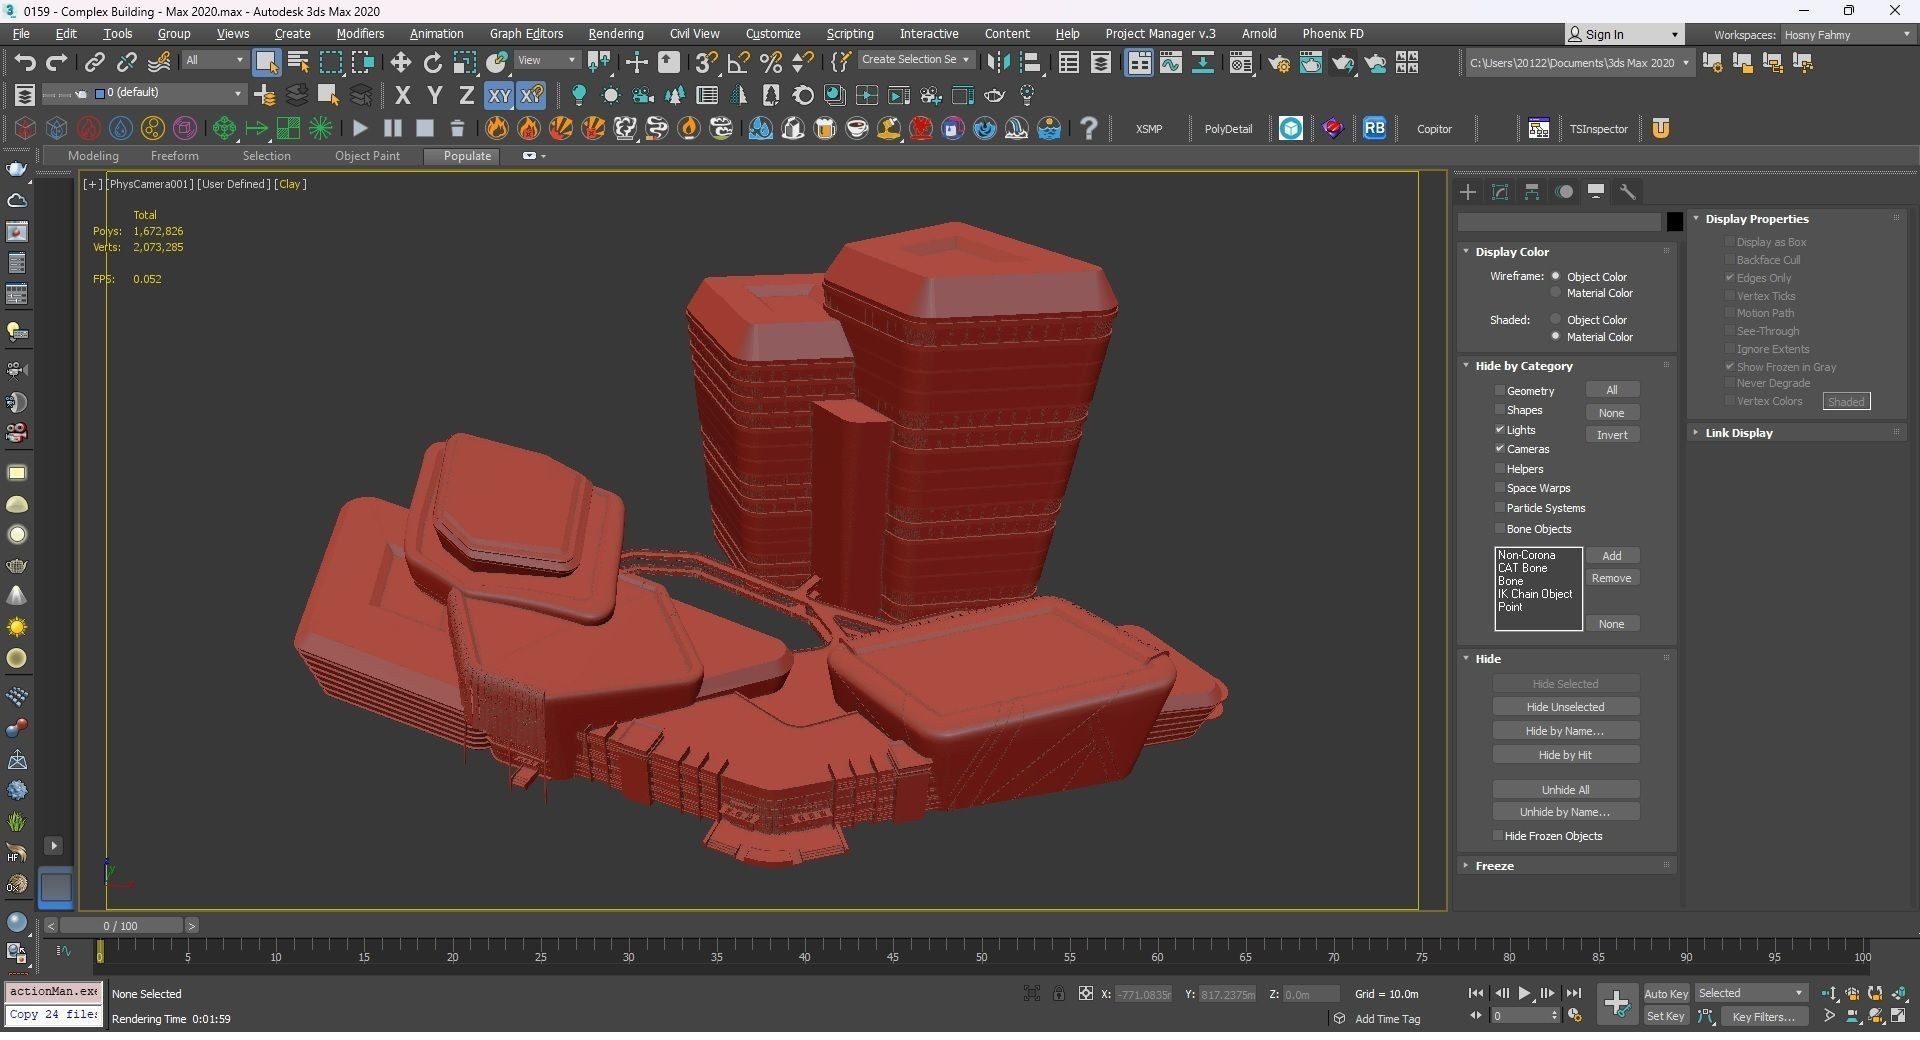Viewport: 1920px width, 1040px height.
Task: Open the selection filter All dropdown
Action: tap(214, 60)
